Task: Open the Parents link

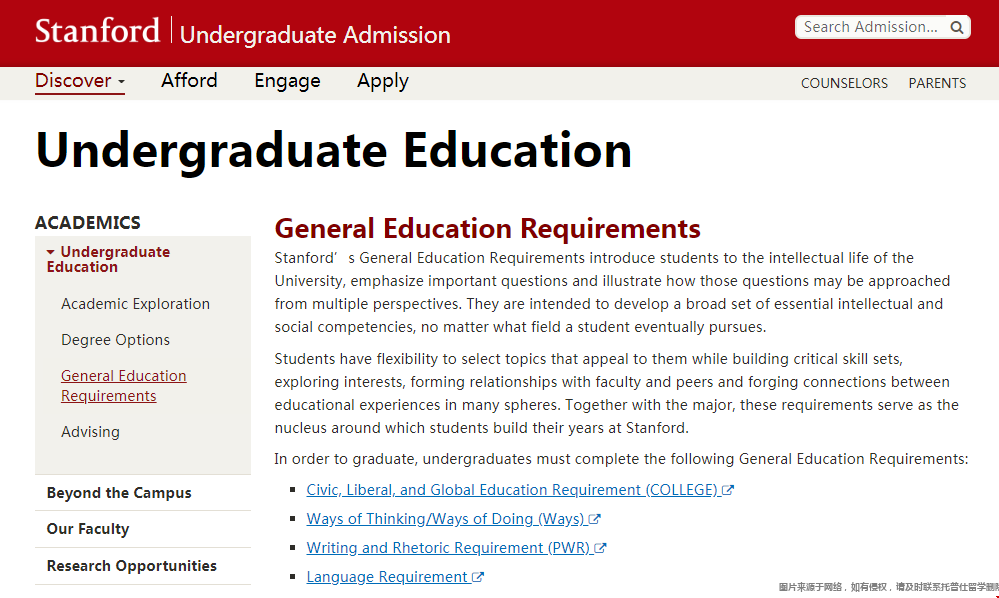Action: click(x=937, y=83)
